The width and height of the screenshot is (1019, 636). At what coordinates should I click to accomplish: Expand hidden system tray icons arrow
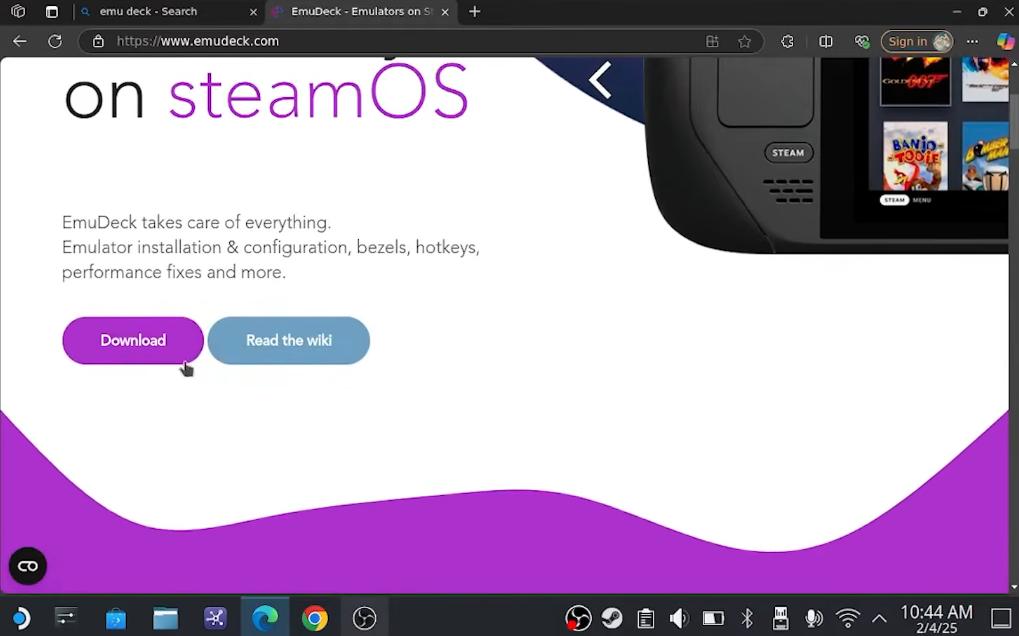coord(879,618)
